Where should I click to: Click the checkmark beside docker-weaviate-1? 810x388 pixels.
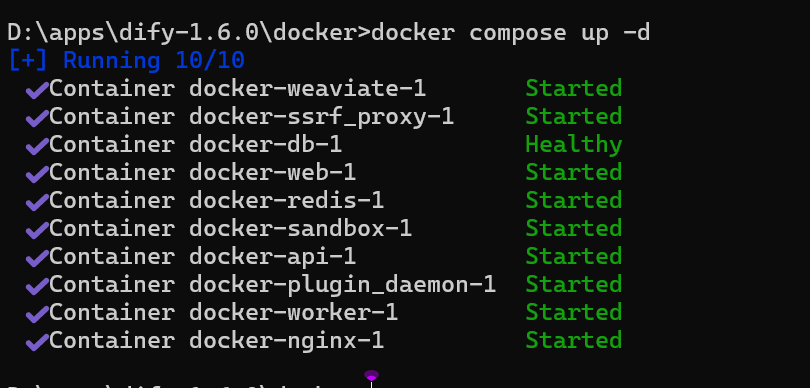tap(37, 90)
